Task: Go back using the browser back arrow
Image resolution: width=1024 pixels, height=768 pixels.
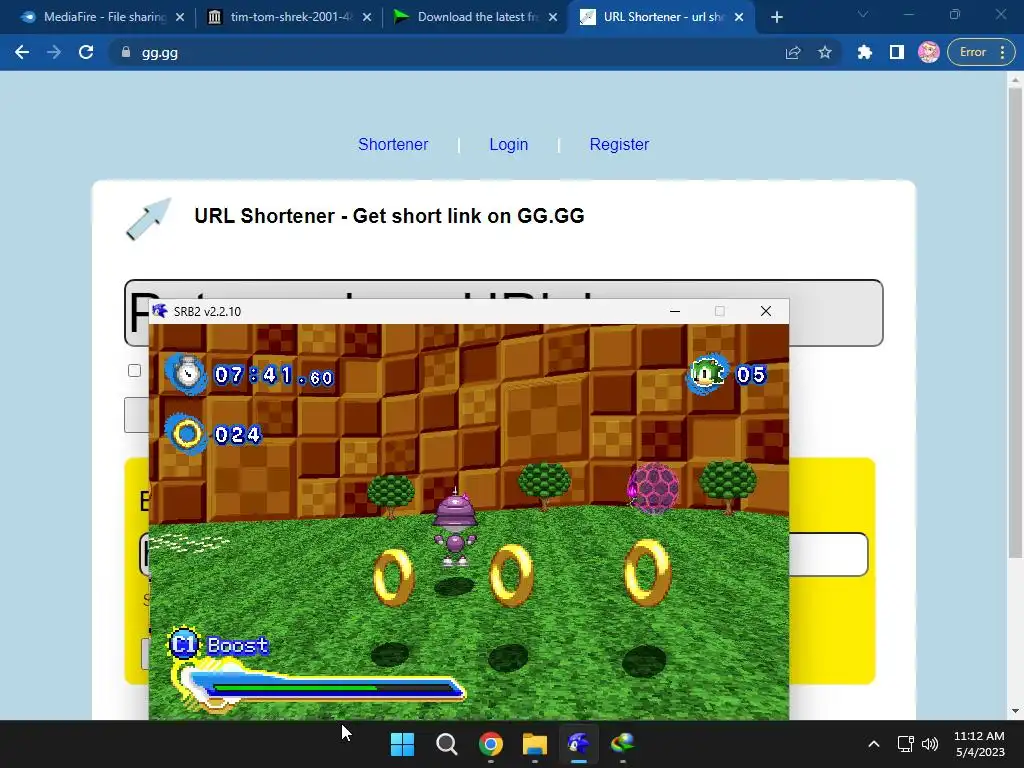Action: (22, 52)
